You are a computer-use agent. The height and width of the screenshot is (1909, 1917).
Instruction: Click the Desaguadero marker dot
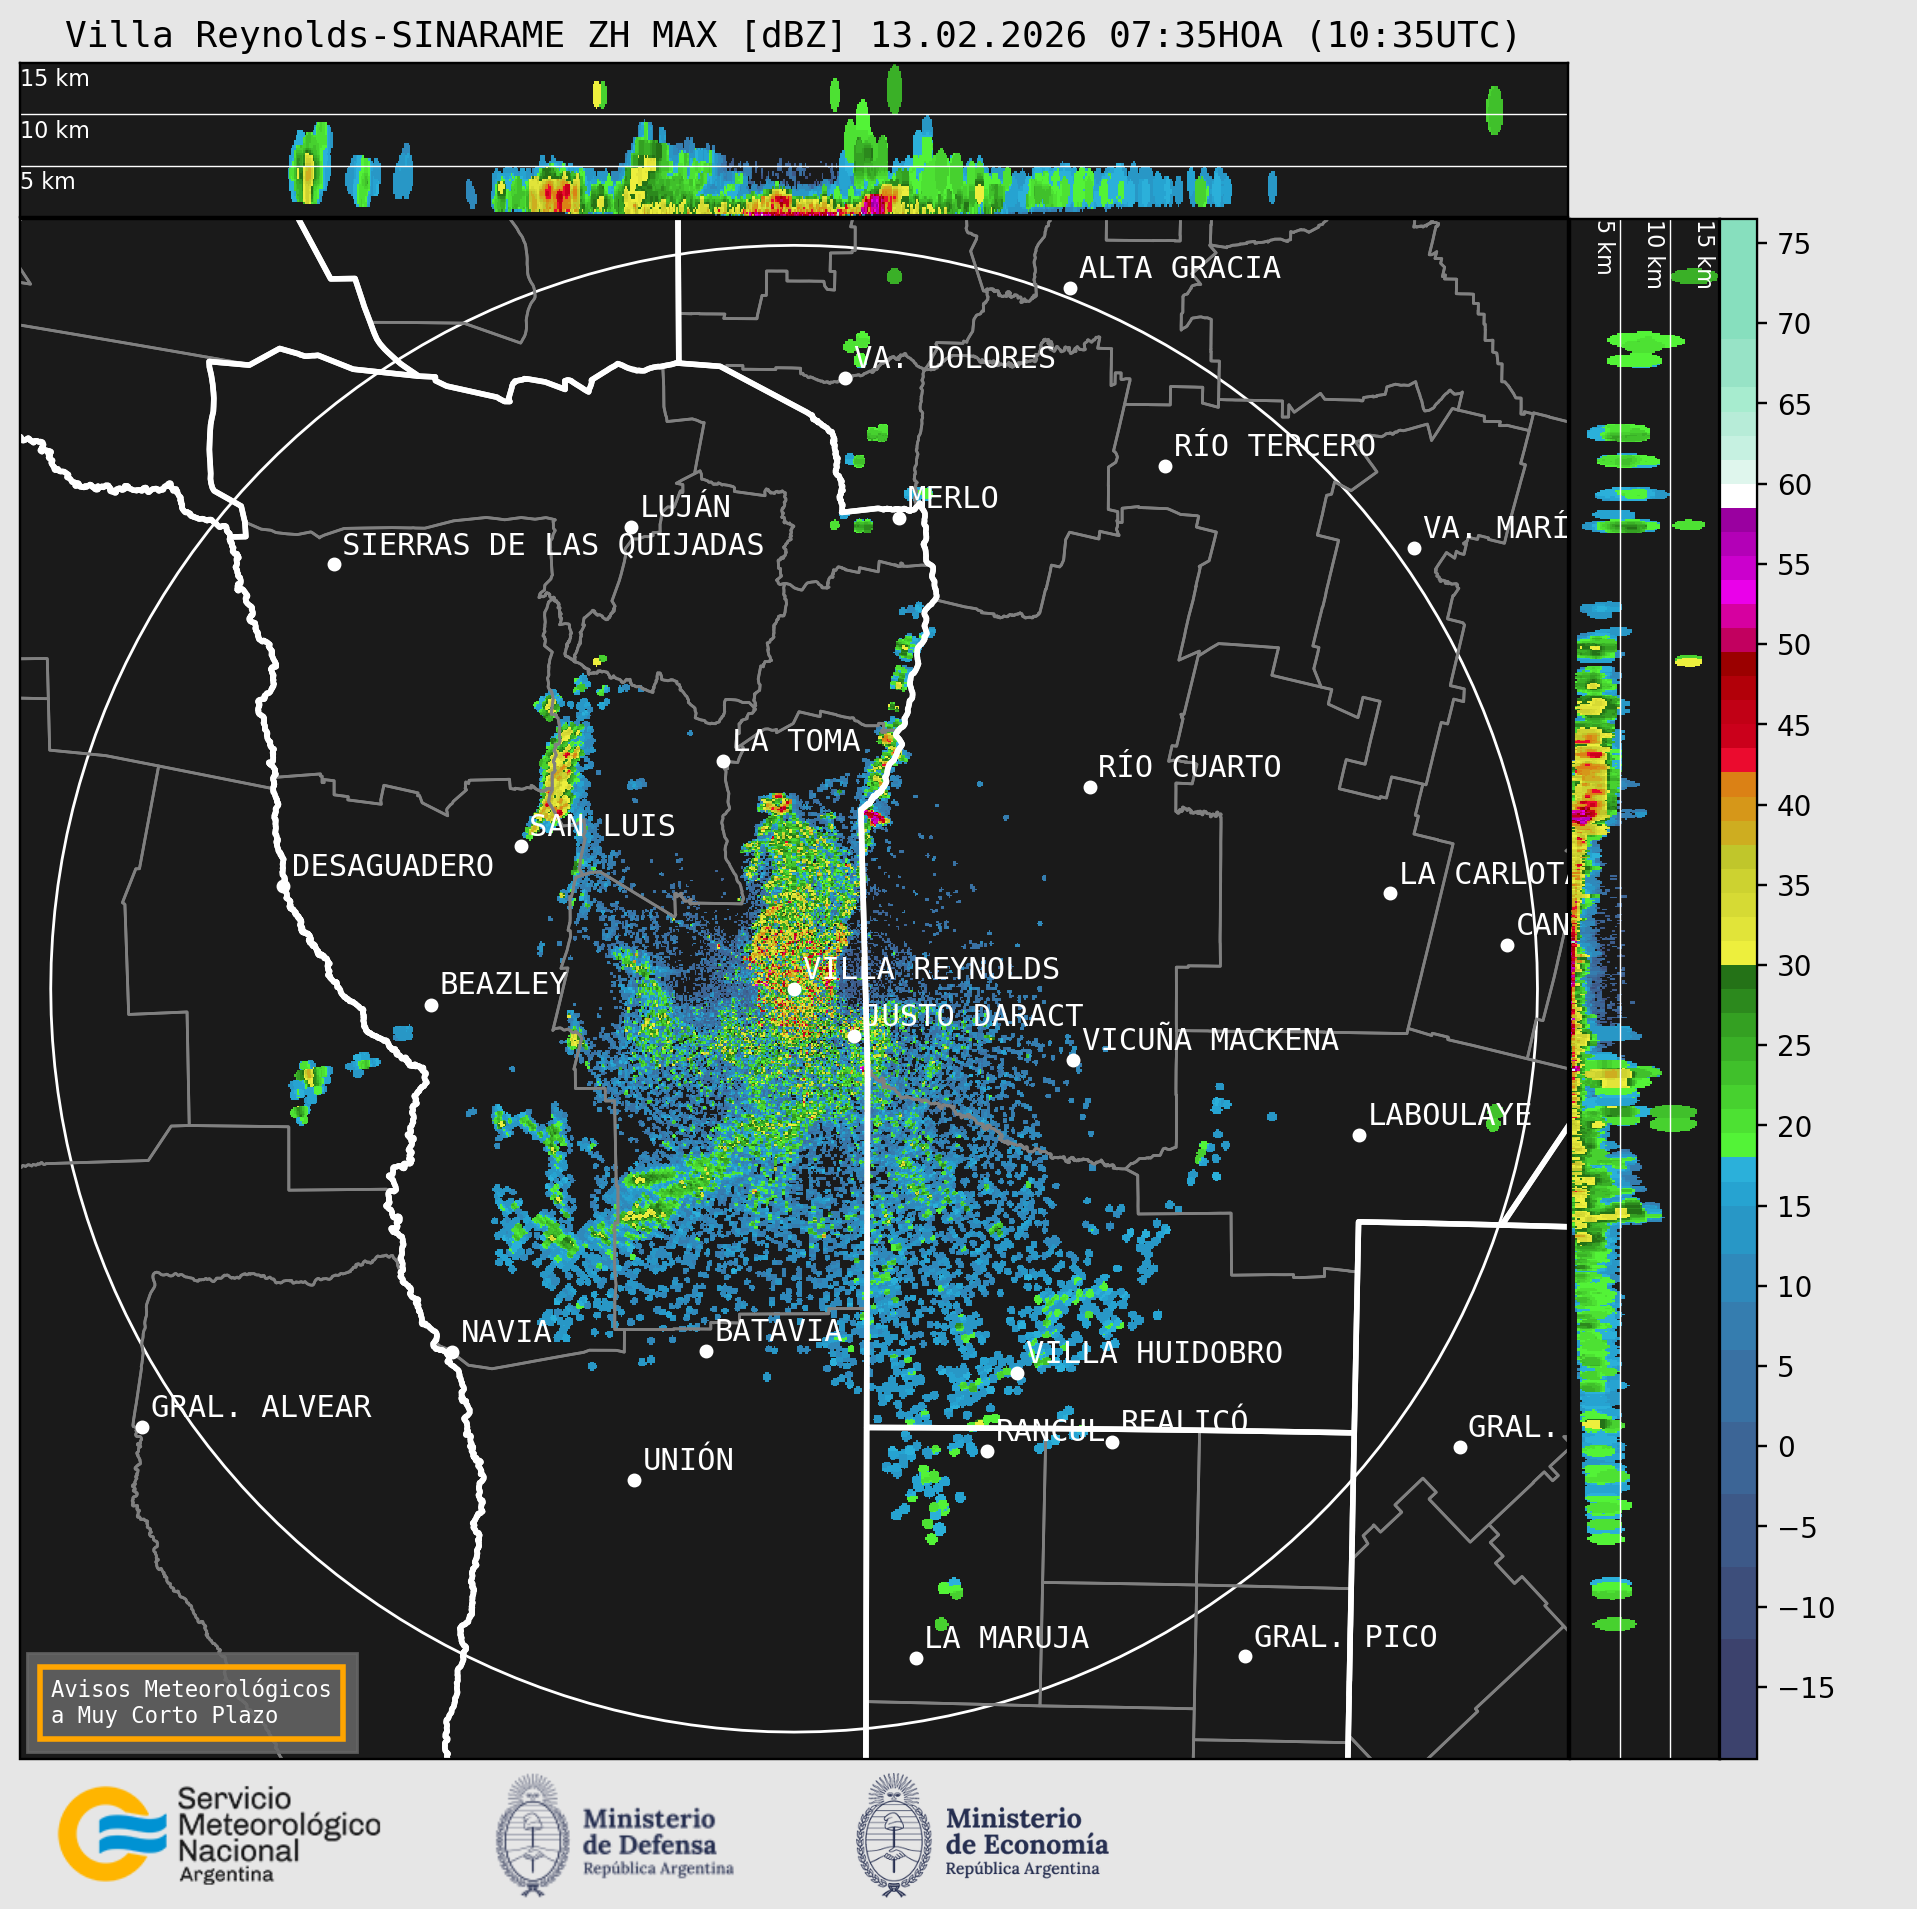click(283, 886)
